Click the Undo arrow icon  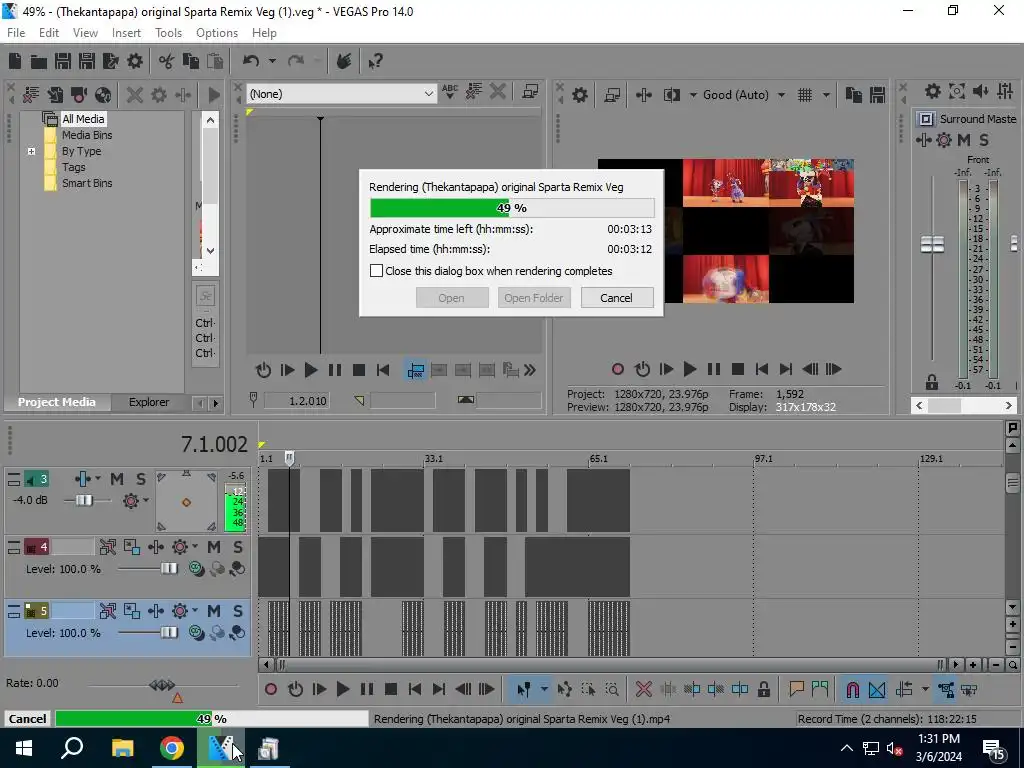pos(251,61)
